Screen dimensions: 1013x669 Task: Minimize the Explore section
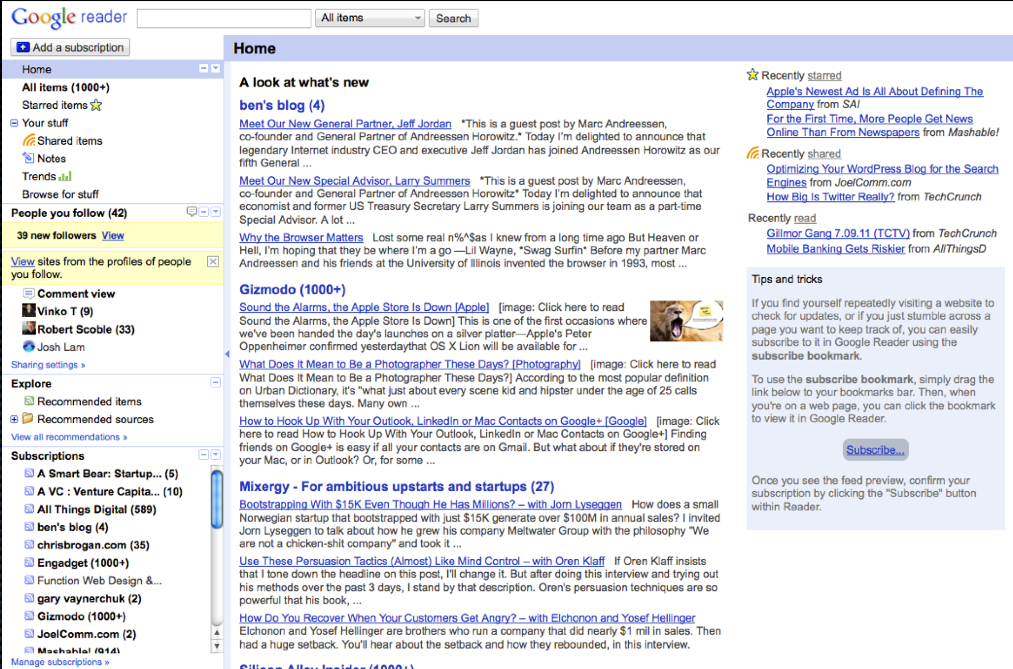tap(216, 382)
